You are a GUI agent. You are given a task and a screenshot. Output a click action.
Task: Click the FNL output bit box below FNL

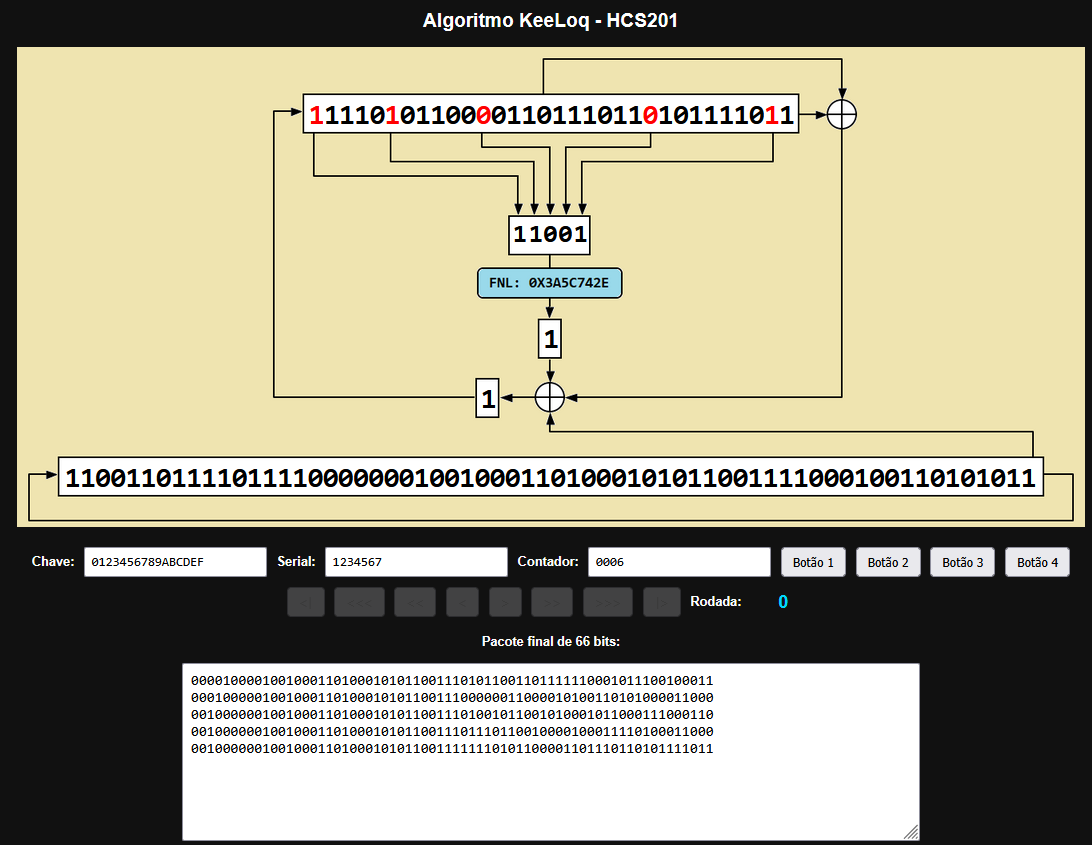pos(549,339)
